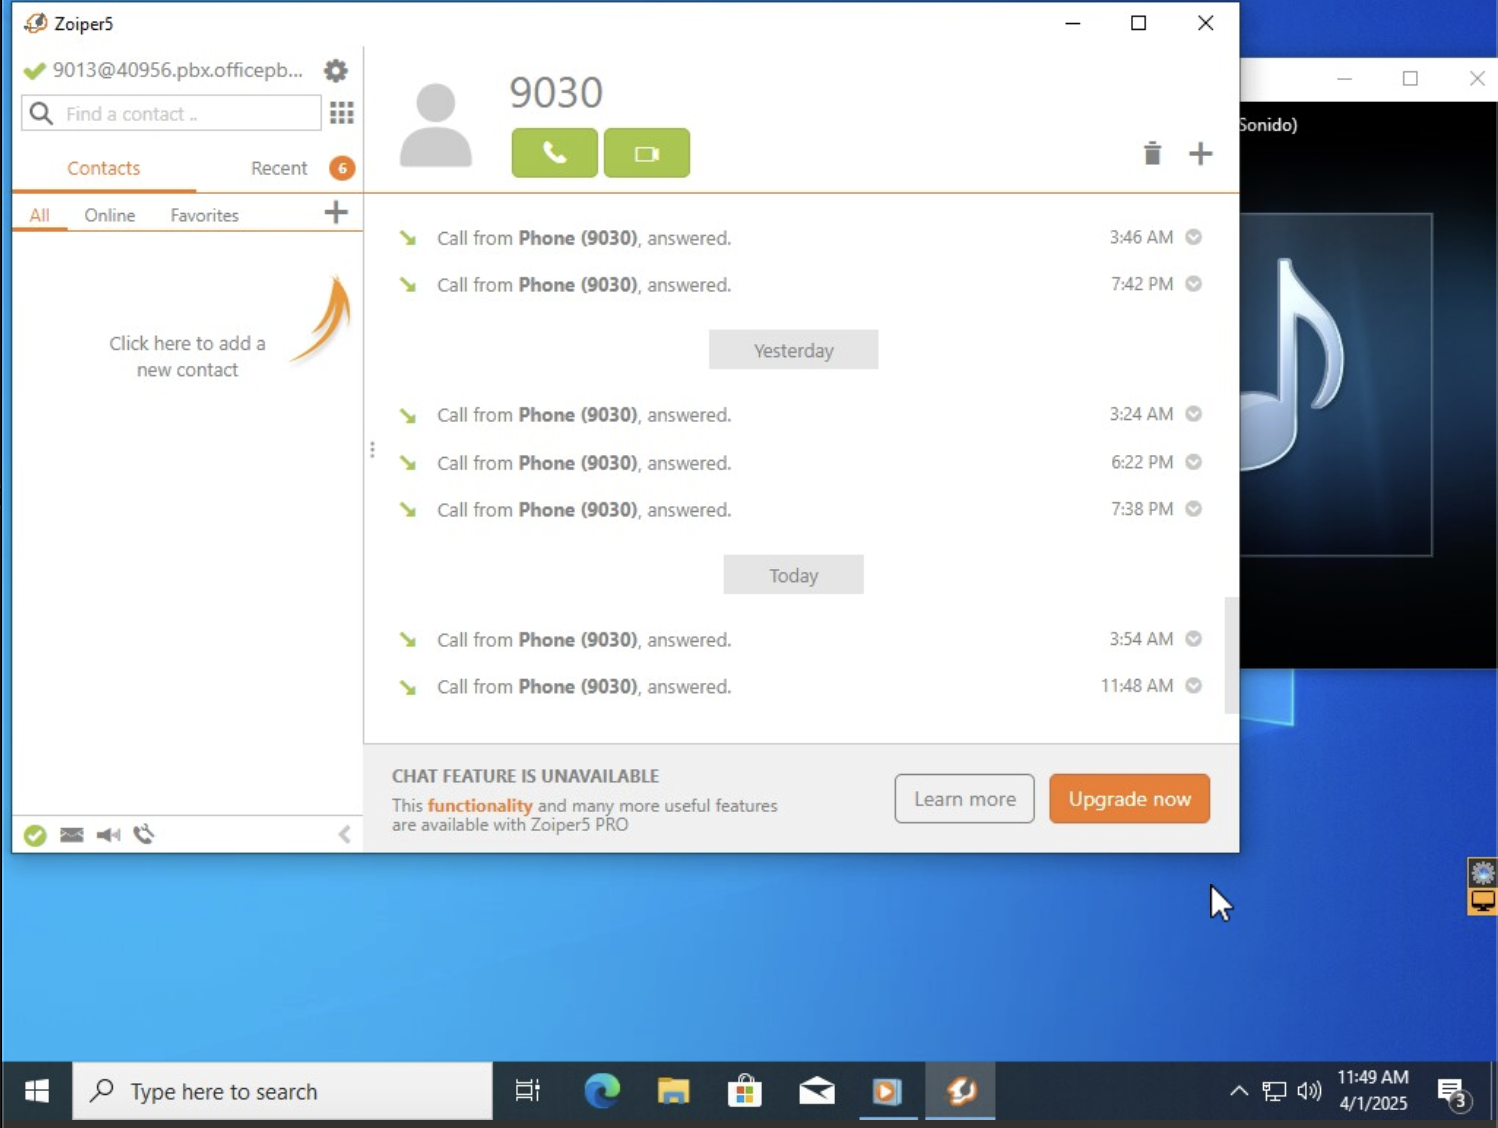The height and width of the screenshot is (1128, 1498).
Task: Click the 3:24 AM call from Phone (9030) text
Action: 584,415
